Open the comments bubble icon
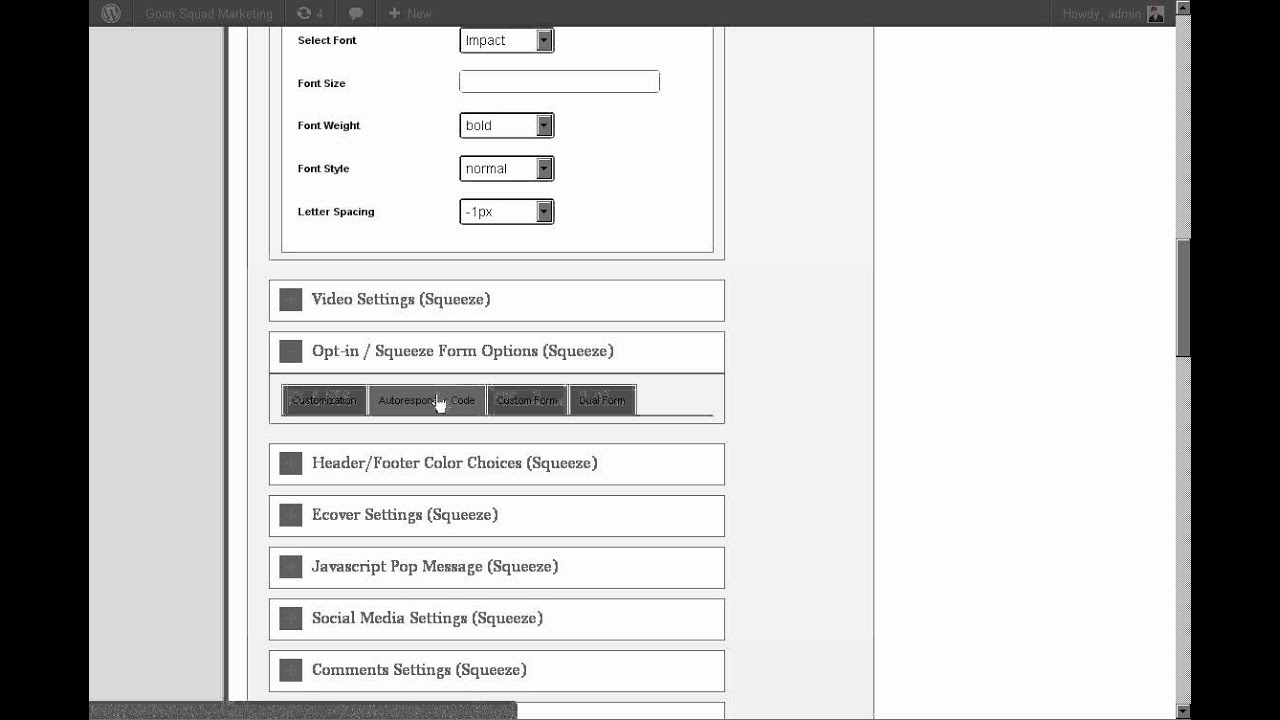Image resolution: width=1280 pixels, height=720 pixels. pyautogui.click(x=355, y=14)
